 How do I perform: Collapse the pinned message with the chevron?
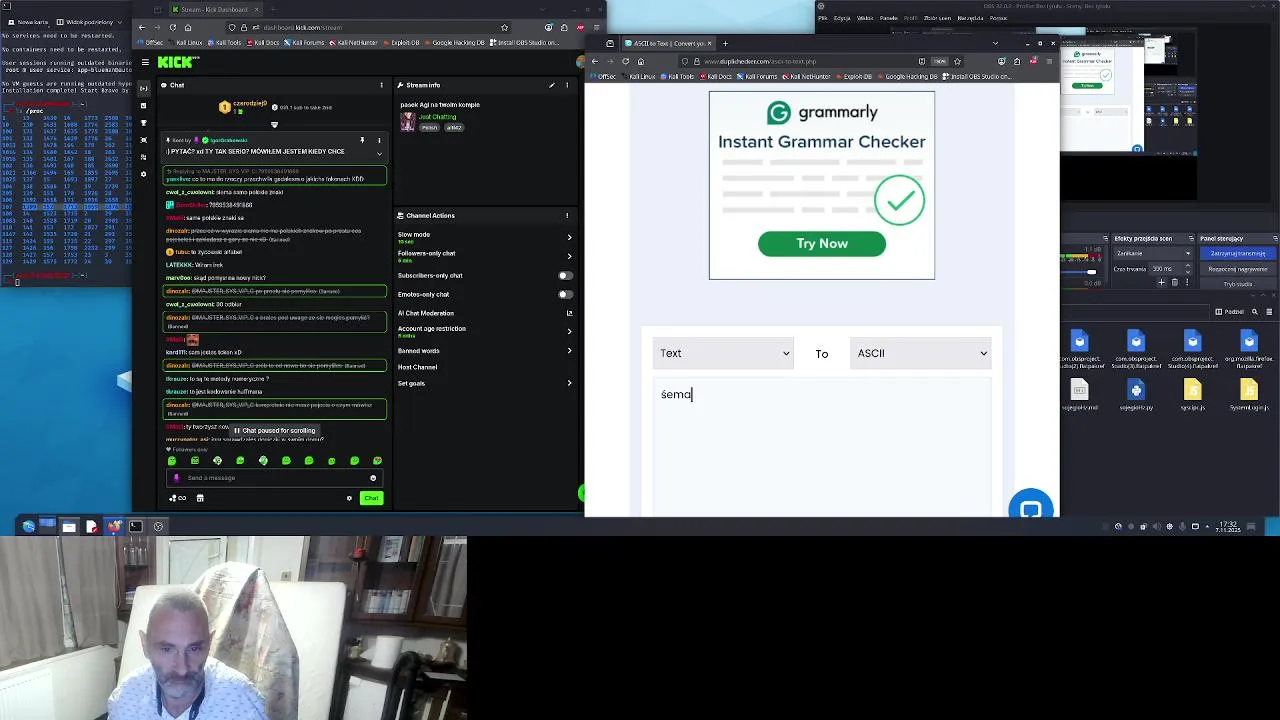pyautogui.click(x=379, y=153)
